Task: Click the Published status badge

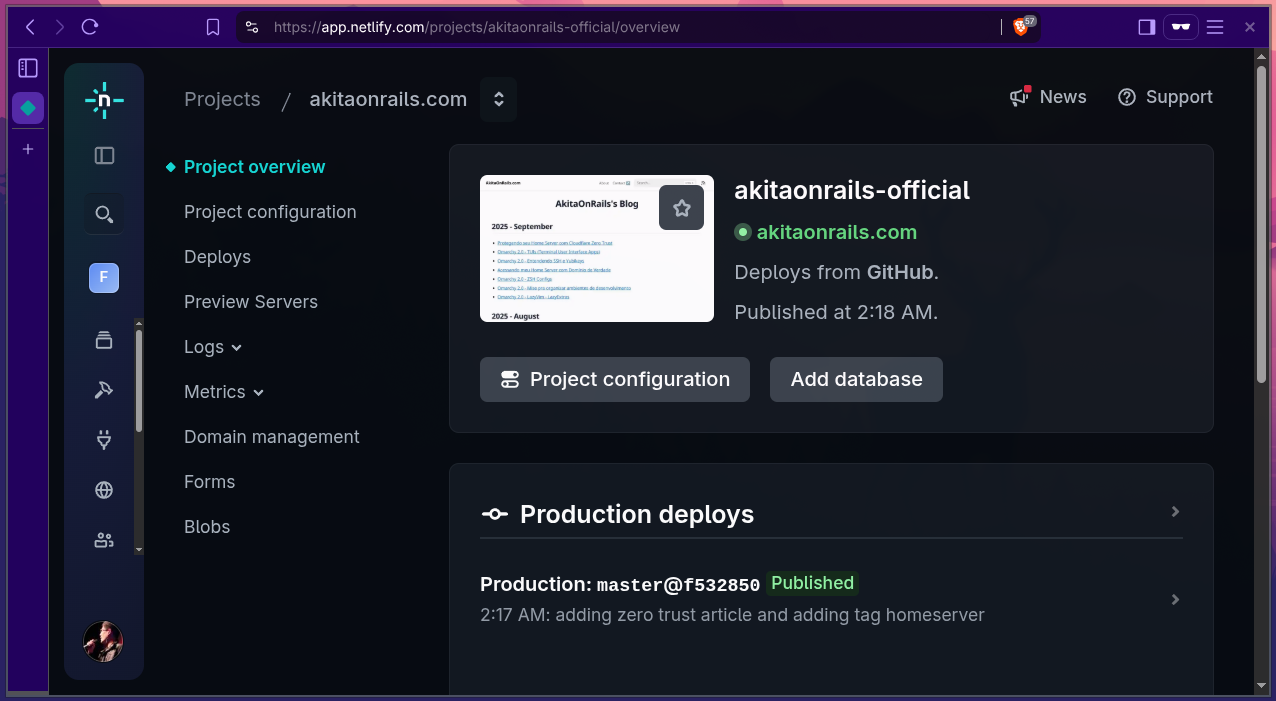Action: click(813, 583)
